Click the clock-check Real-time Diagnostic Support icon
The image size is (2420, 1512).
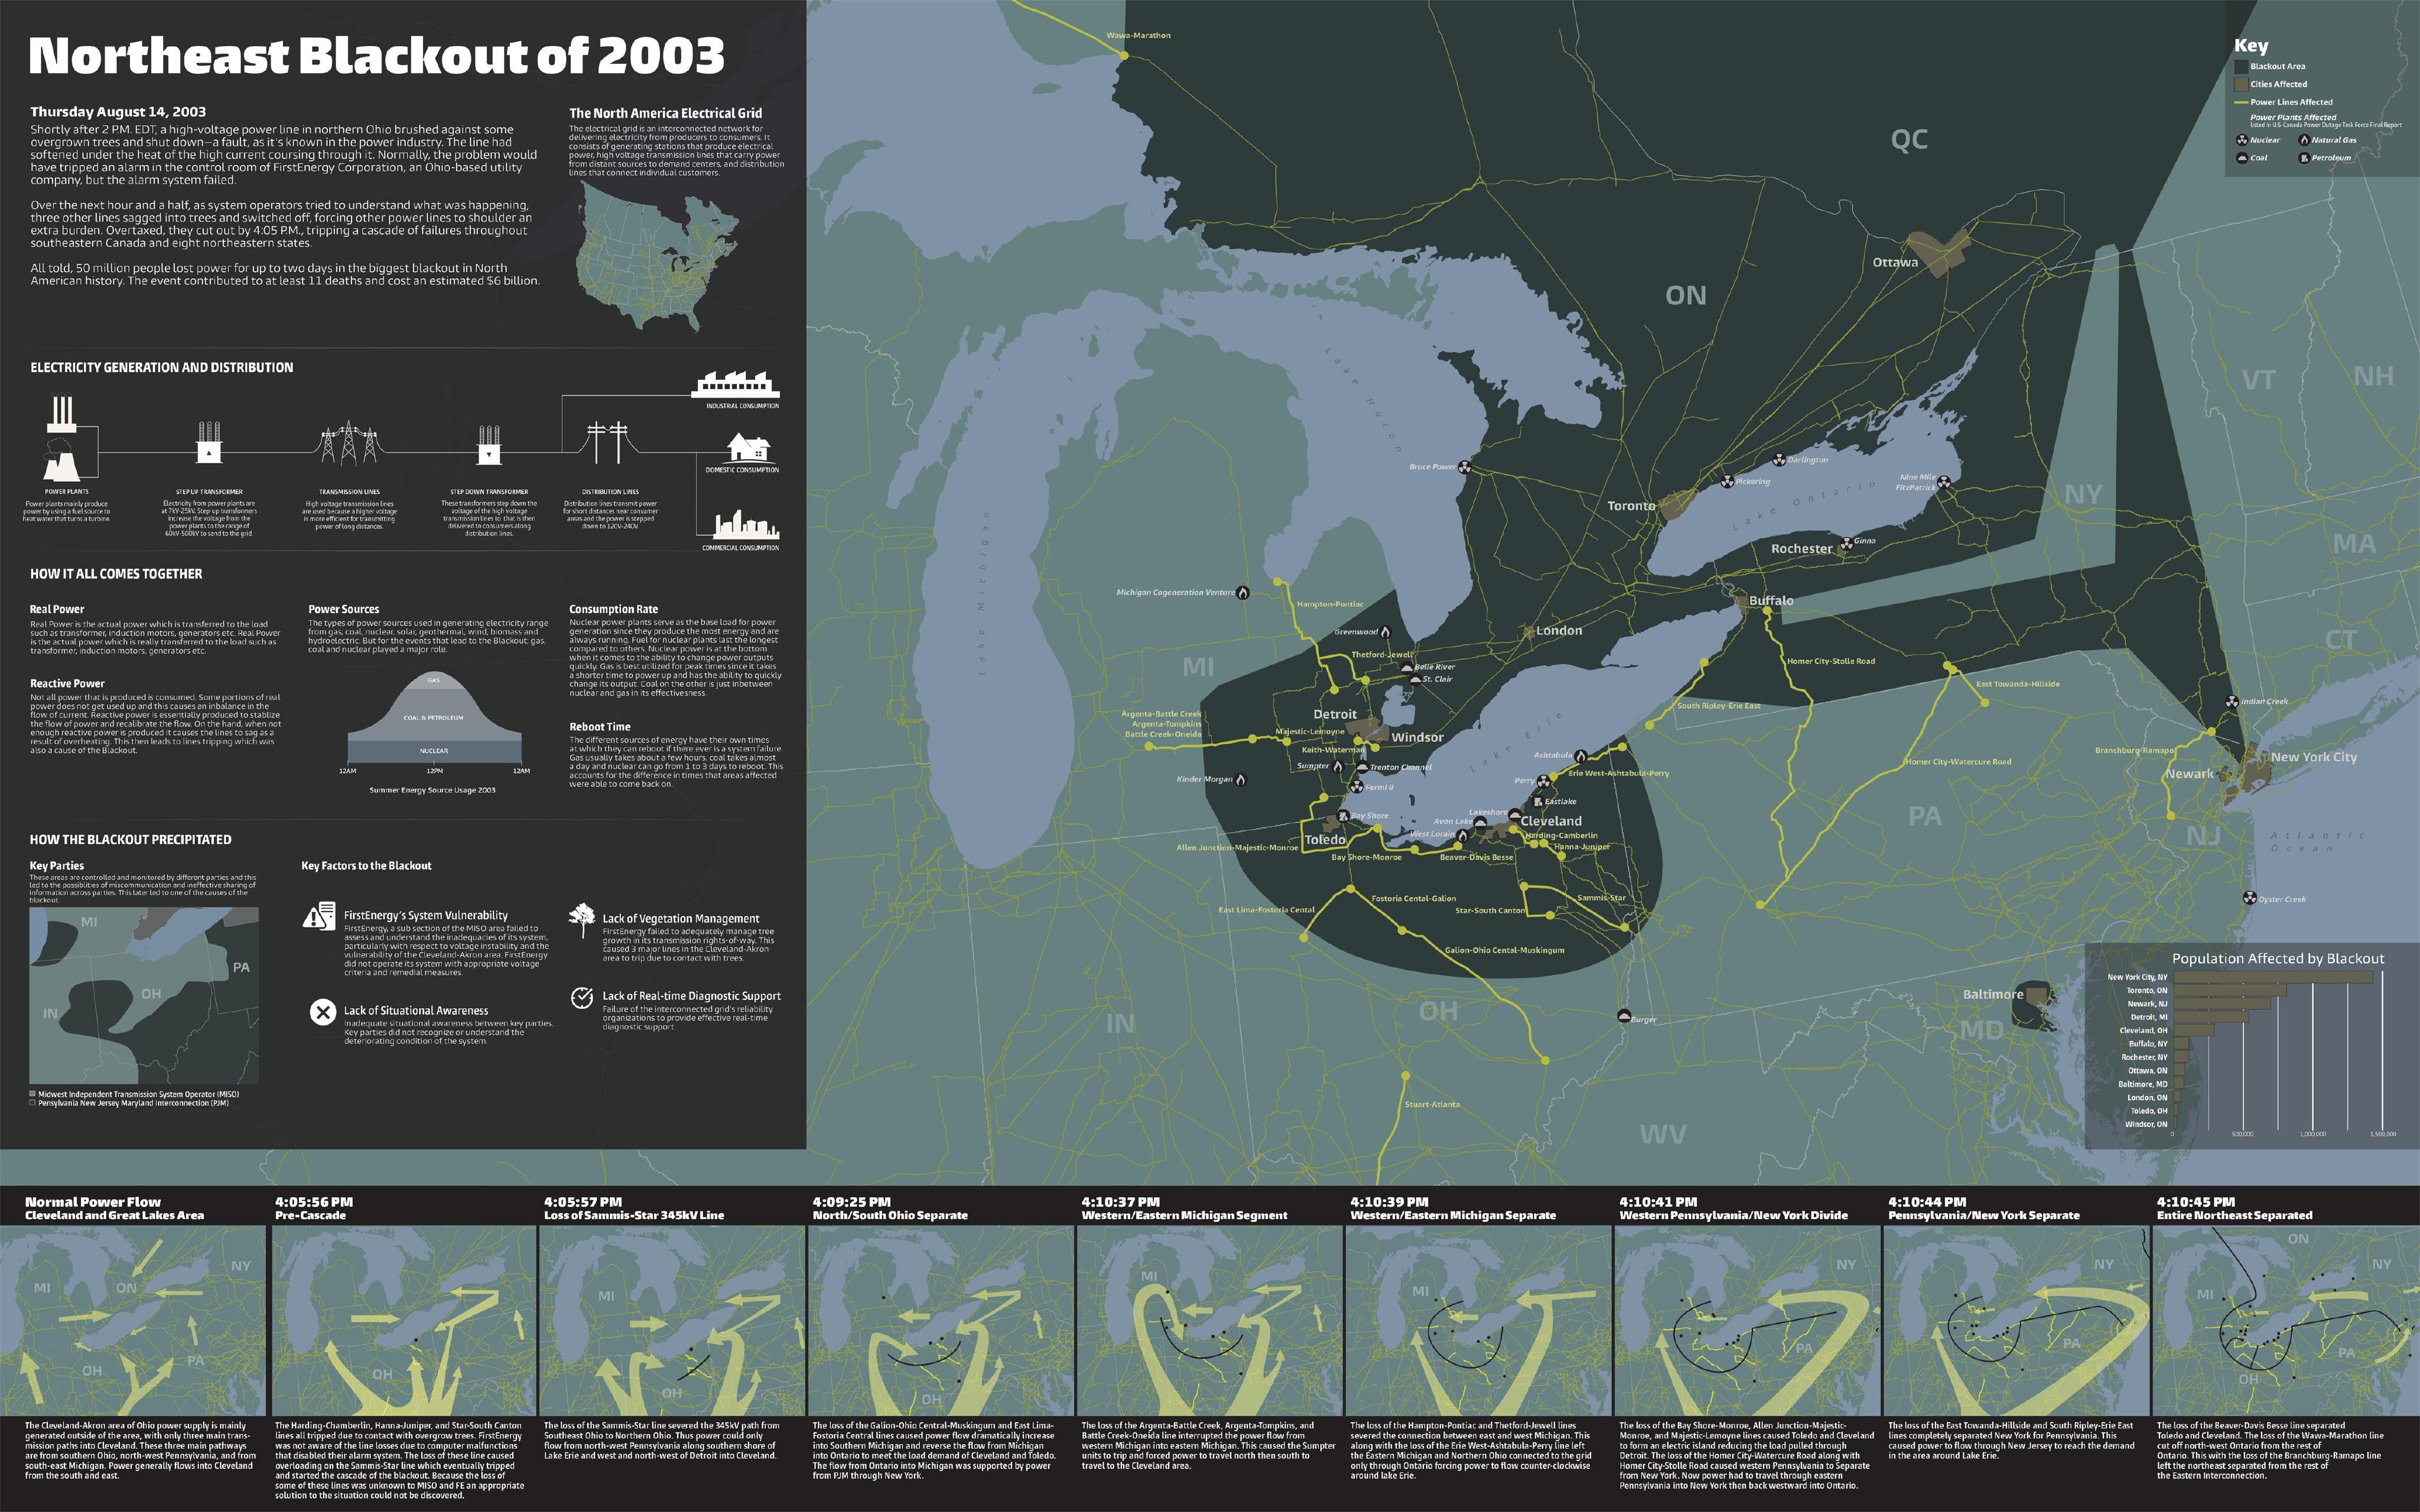(x=581, y=997)
